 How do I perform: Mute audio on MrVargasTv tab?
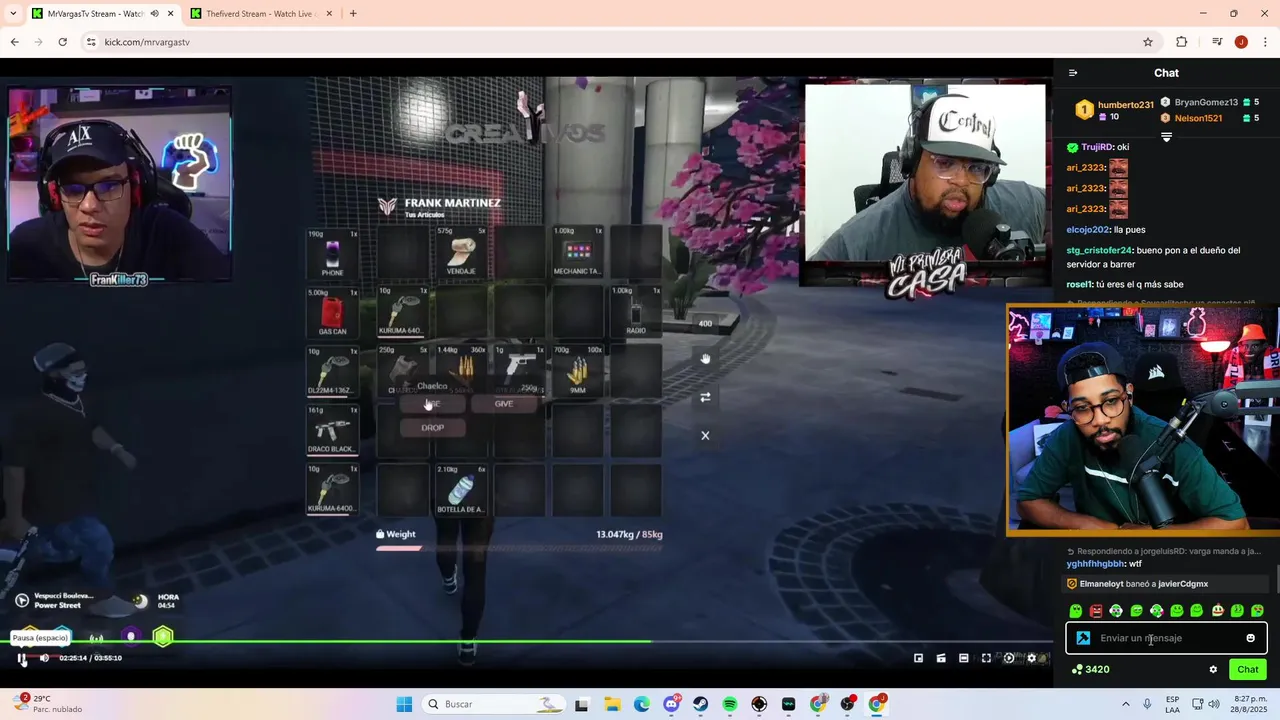154,14
